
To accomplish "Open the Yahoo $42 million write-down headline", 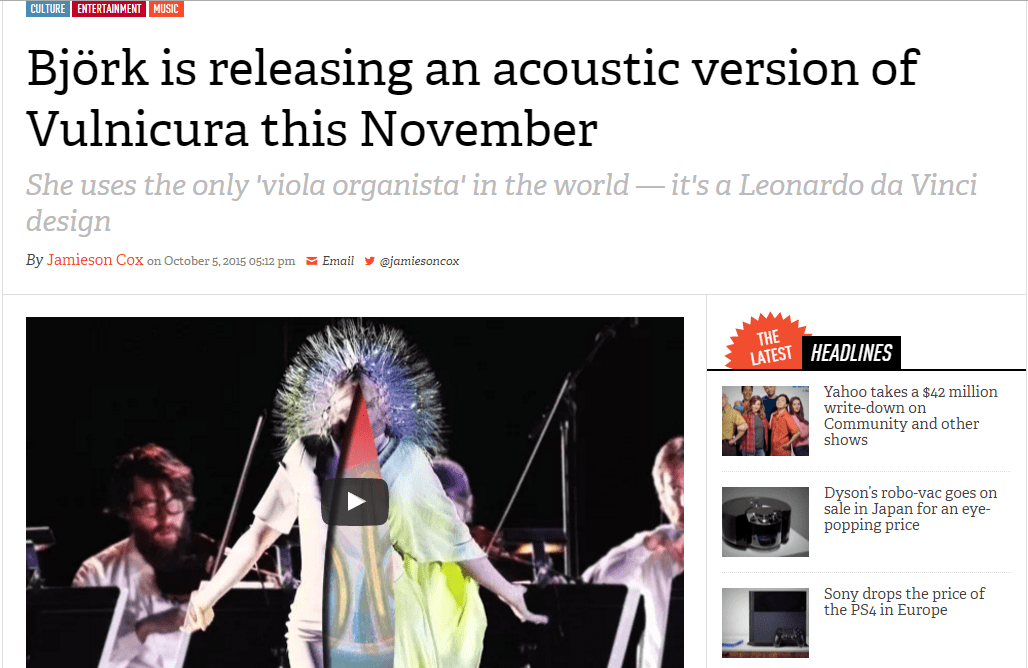I will point(911,416).
